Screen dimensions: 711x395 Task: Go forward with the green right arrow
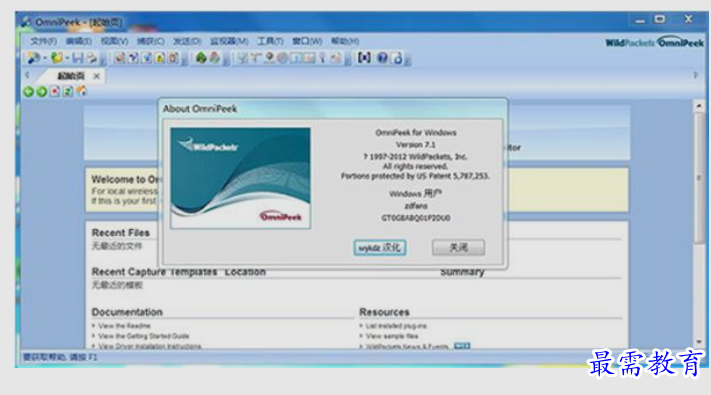42,92
